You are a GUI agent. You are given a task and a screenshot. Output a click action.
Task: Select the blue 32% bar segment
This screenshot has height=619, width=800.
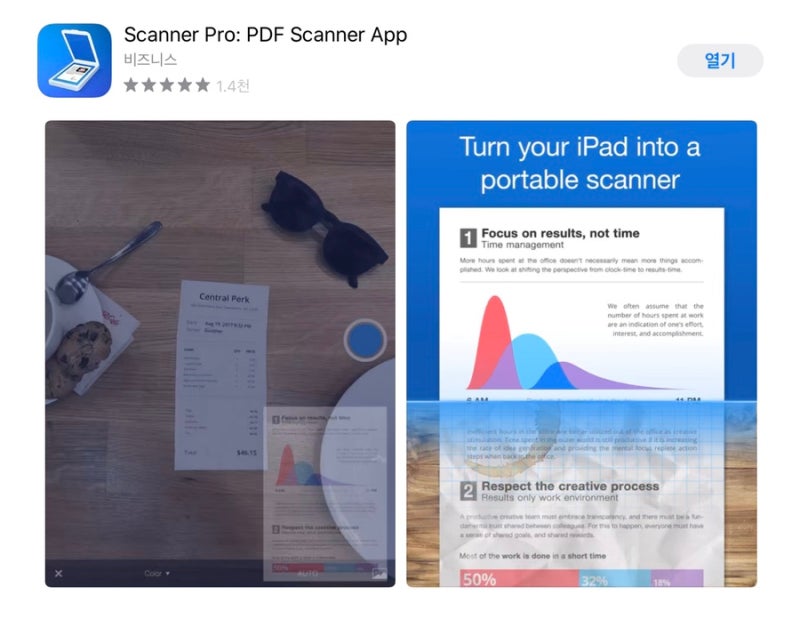pyautogui.click(x=615, y=578)
